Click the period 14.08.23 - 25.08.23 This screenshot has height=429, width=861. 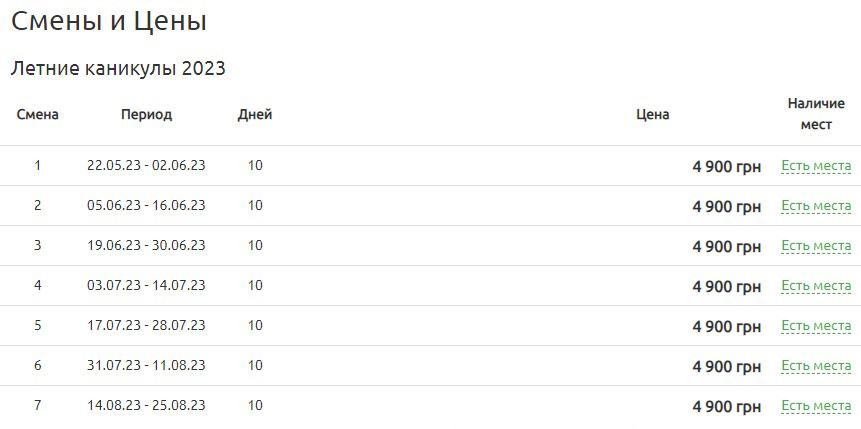(146, 405)
